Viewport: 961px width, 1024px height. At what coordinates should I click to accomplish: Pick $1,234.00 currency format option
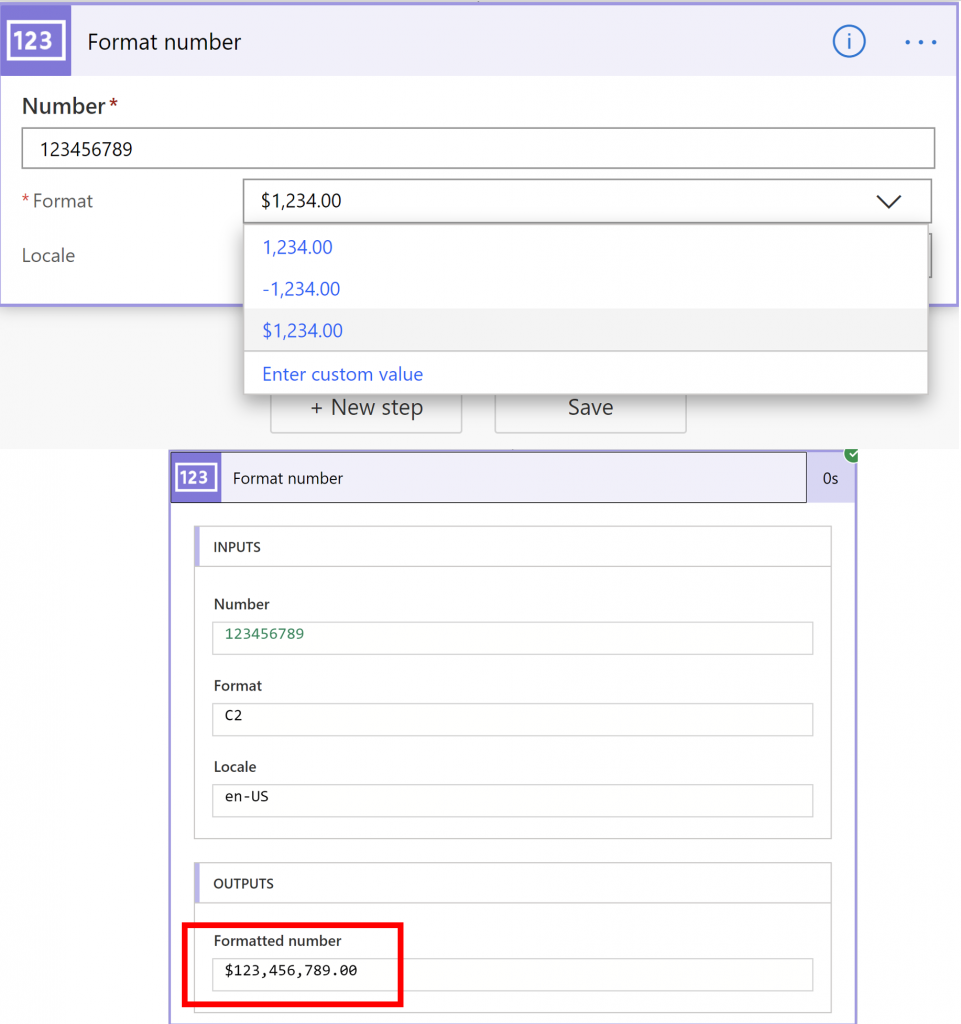585,330
